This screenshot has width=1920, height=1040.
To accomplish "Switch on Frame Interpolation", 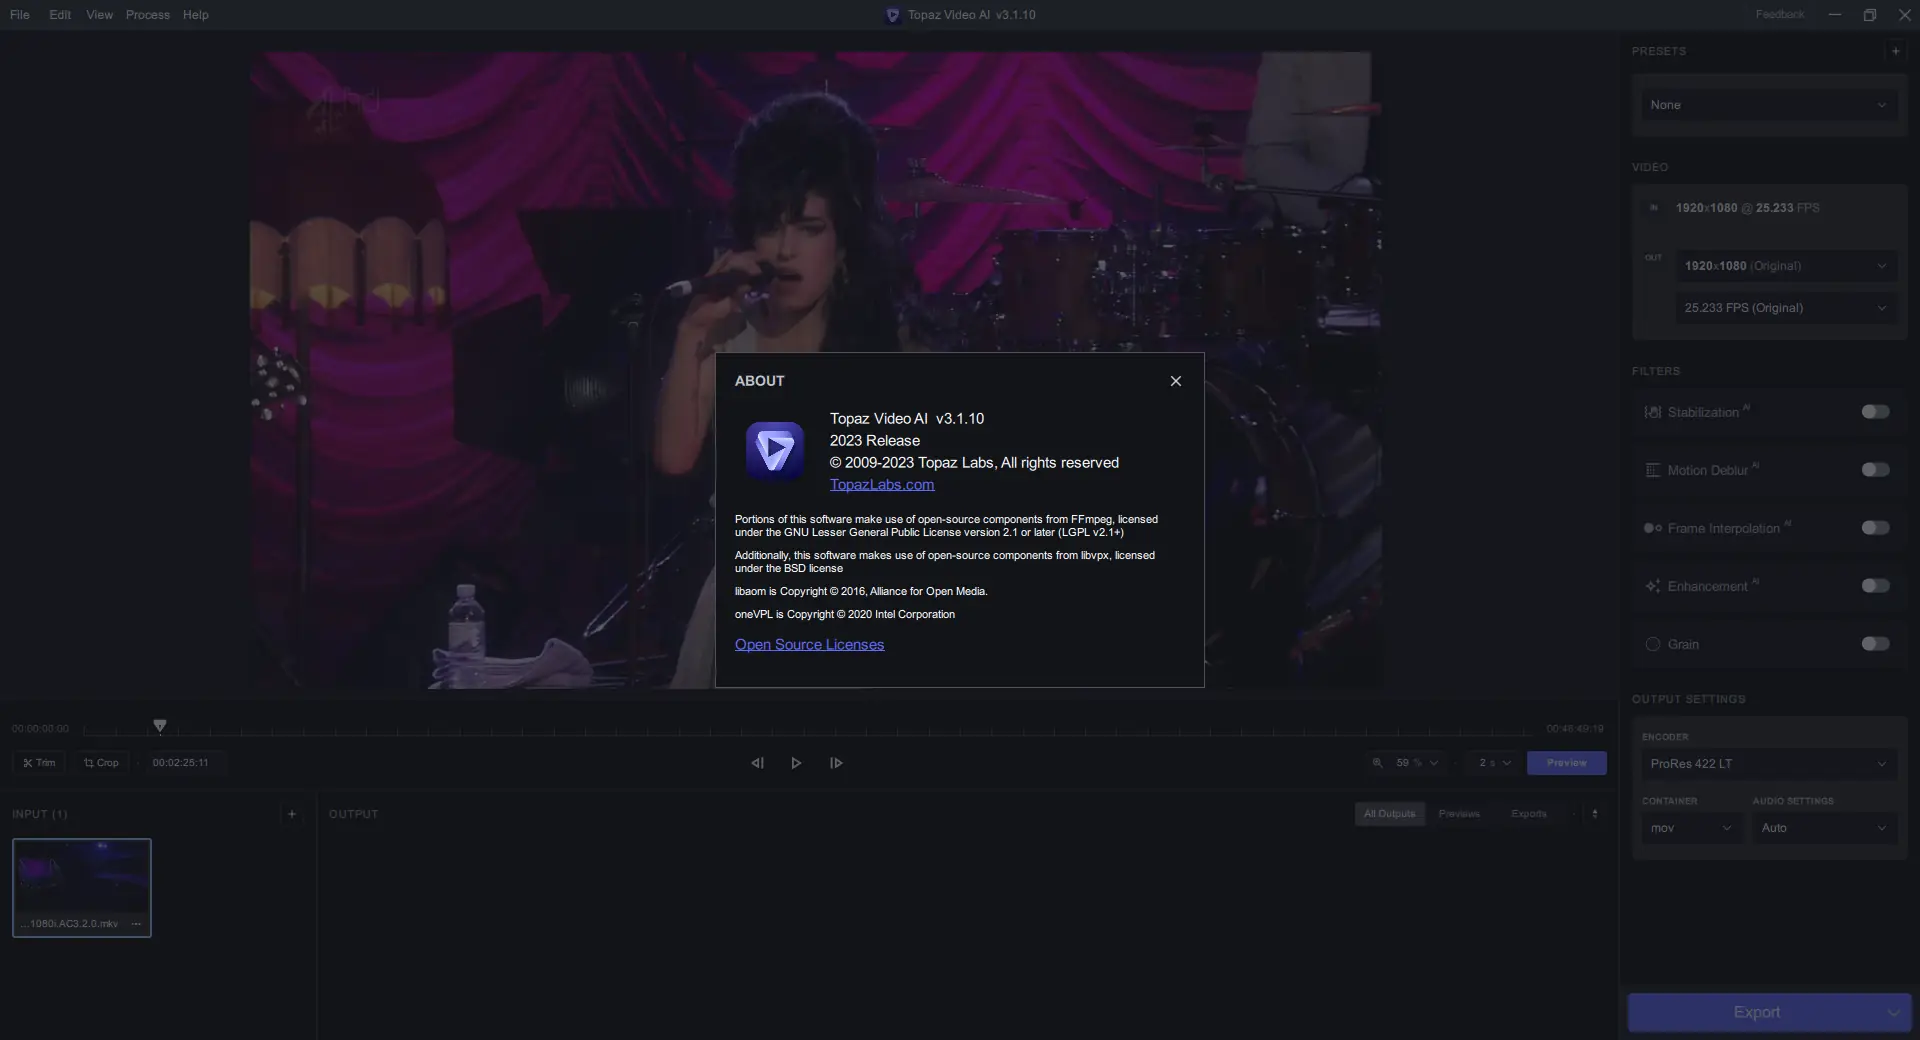I will tap(1875, 528).
